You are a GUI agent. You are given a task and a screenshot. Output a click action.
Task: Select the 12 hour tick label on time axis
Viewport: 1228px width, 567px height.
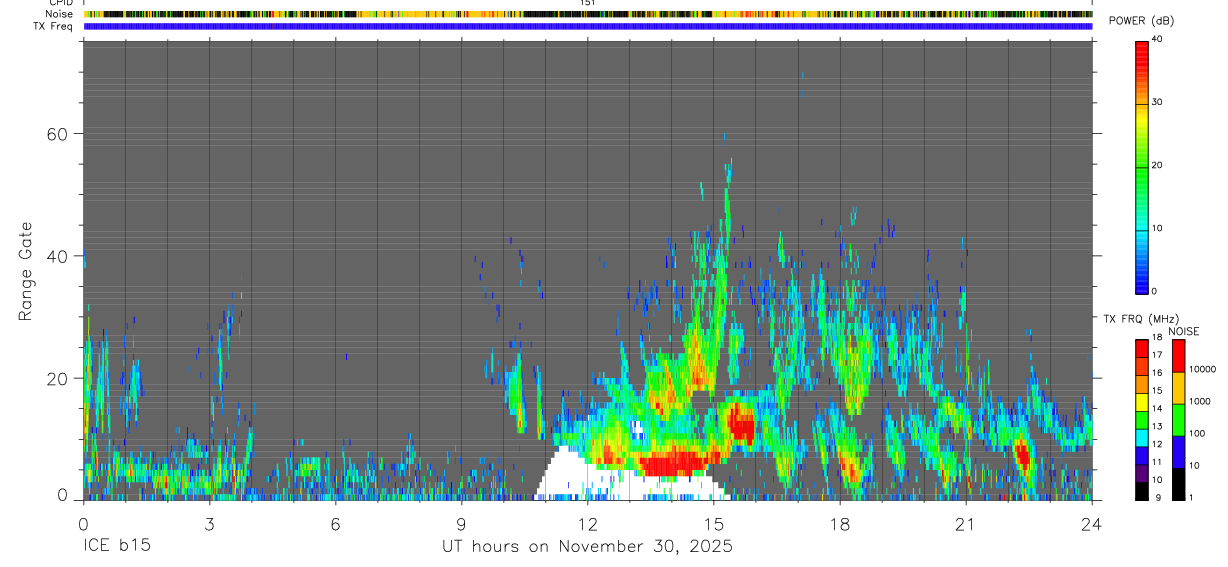587,523
